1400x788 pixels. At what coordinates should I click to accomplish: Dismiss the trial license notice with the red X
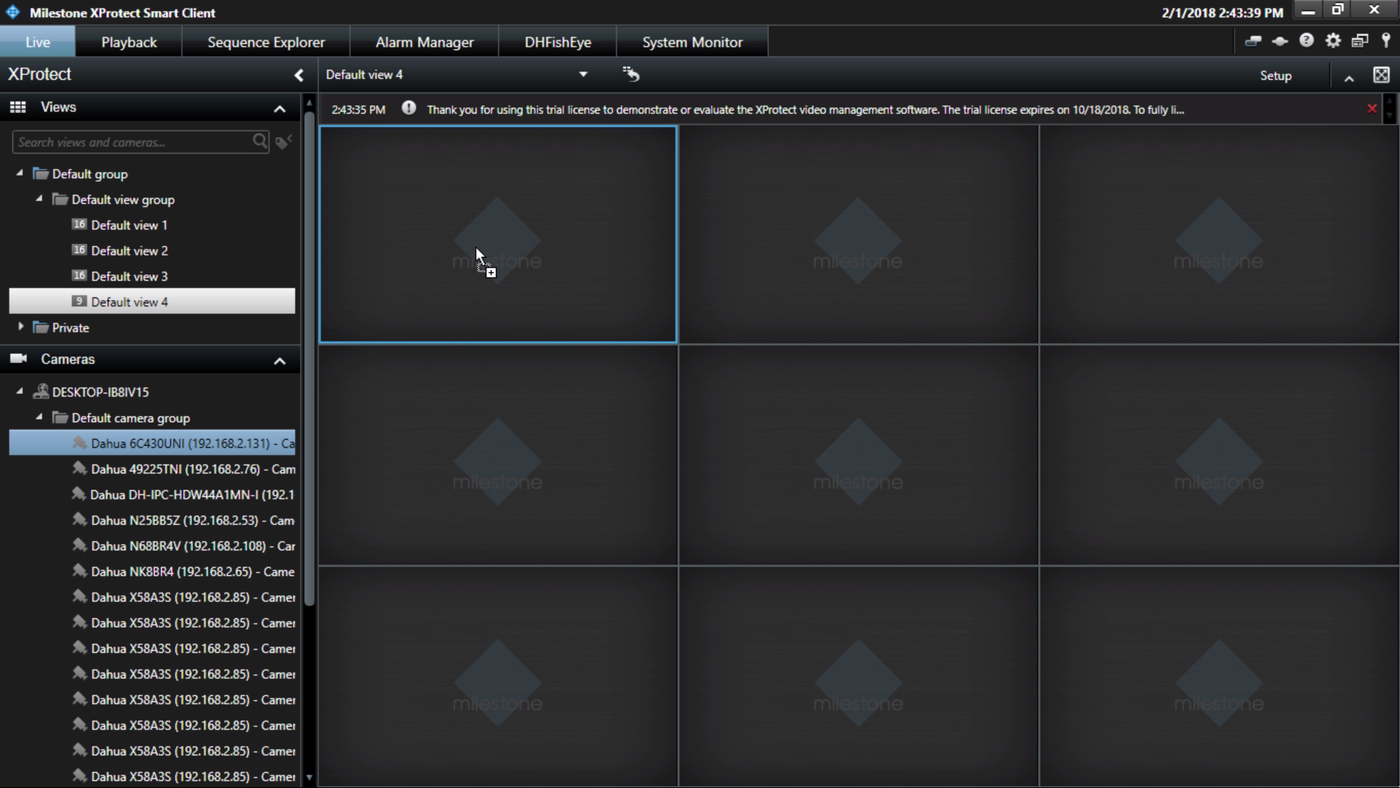click(1372, 108)
